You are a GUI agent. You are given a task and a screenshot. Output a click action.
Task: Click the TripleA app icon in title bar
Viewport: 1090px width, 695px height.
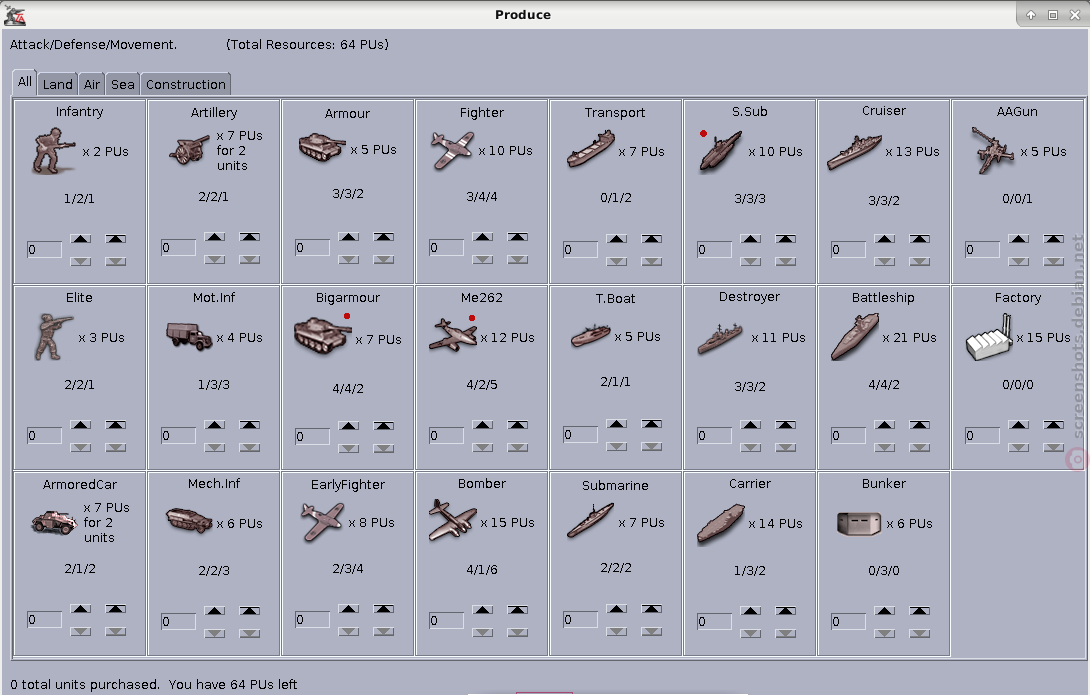[x=15, y=15]
